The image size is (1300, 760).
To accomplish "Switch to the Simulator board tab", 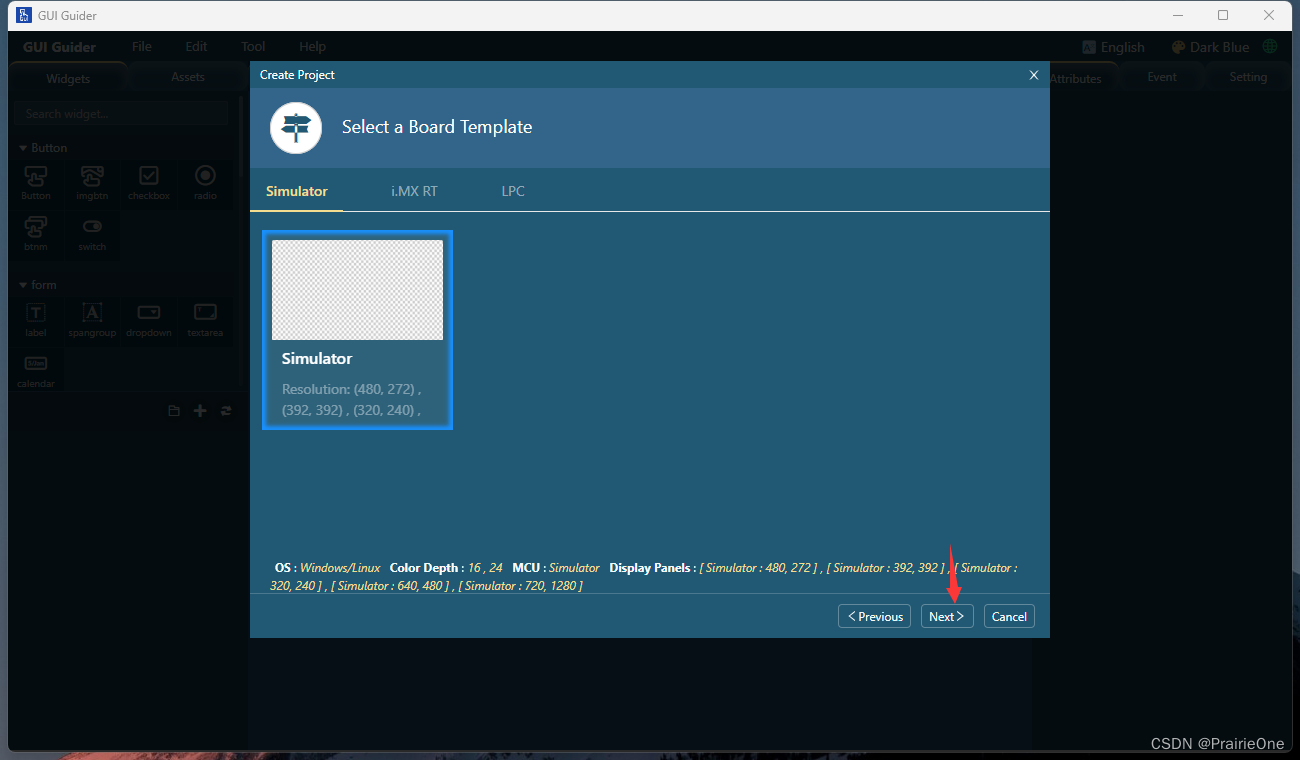I will (x=297, y=191).
